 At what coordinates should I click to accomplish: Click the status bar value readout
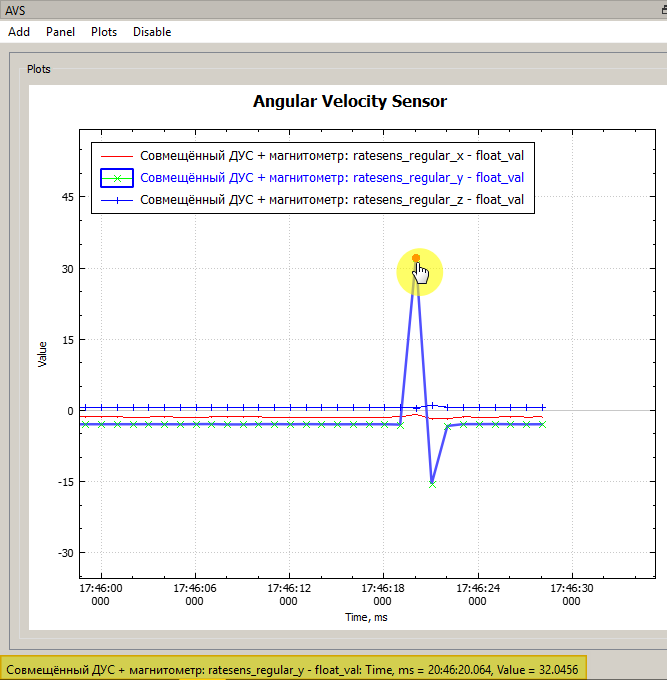point(297,668)
